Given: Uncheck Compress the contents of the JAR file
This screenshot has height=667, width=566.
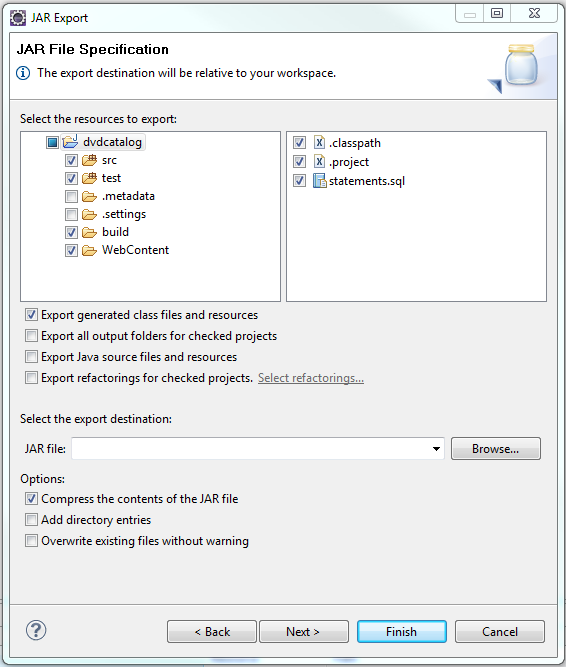Looking at the screenshot, I should (x=31, y=499).
